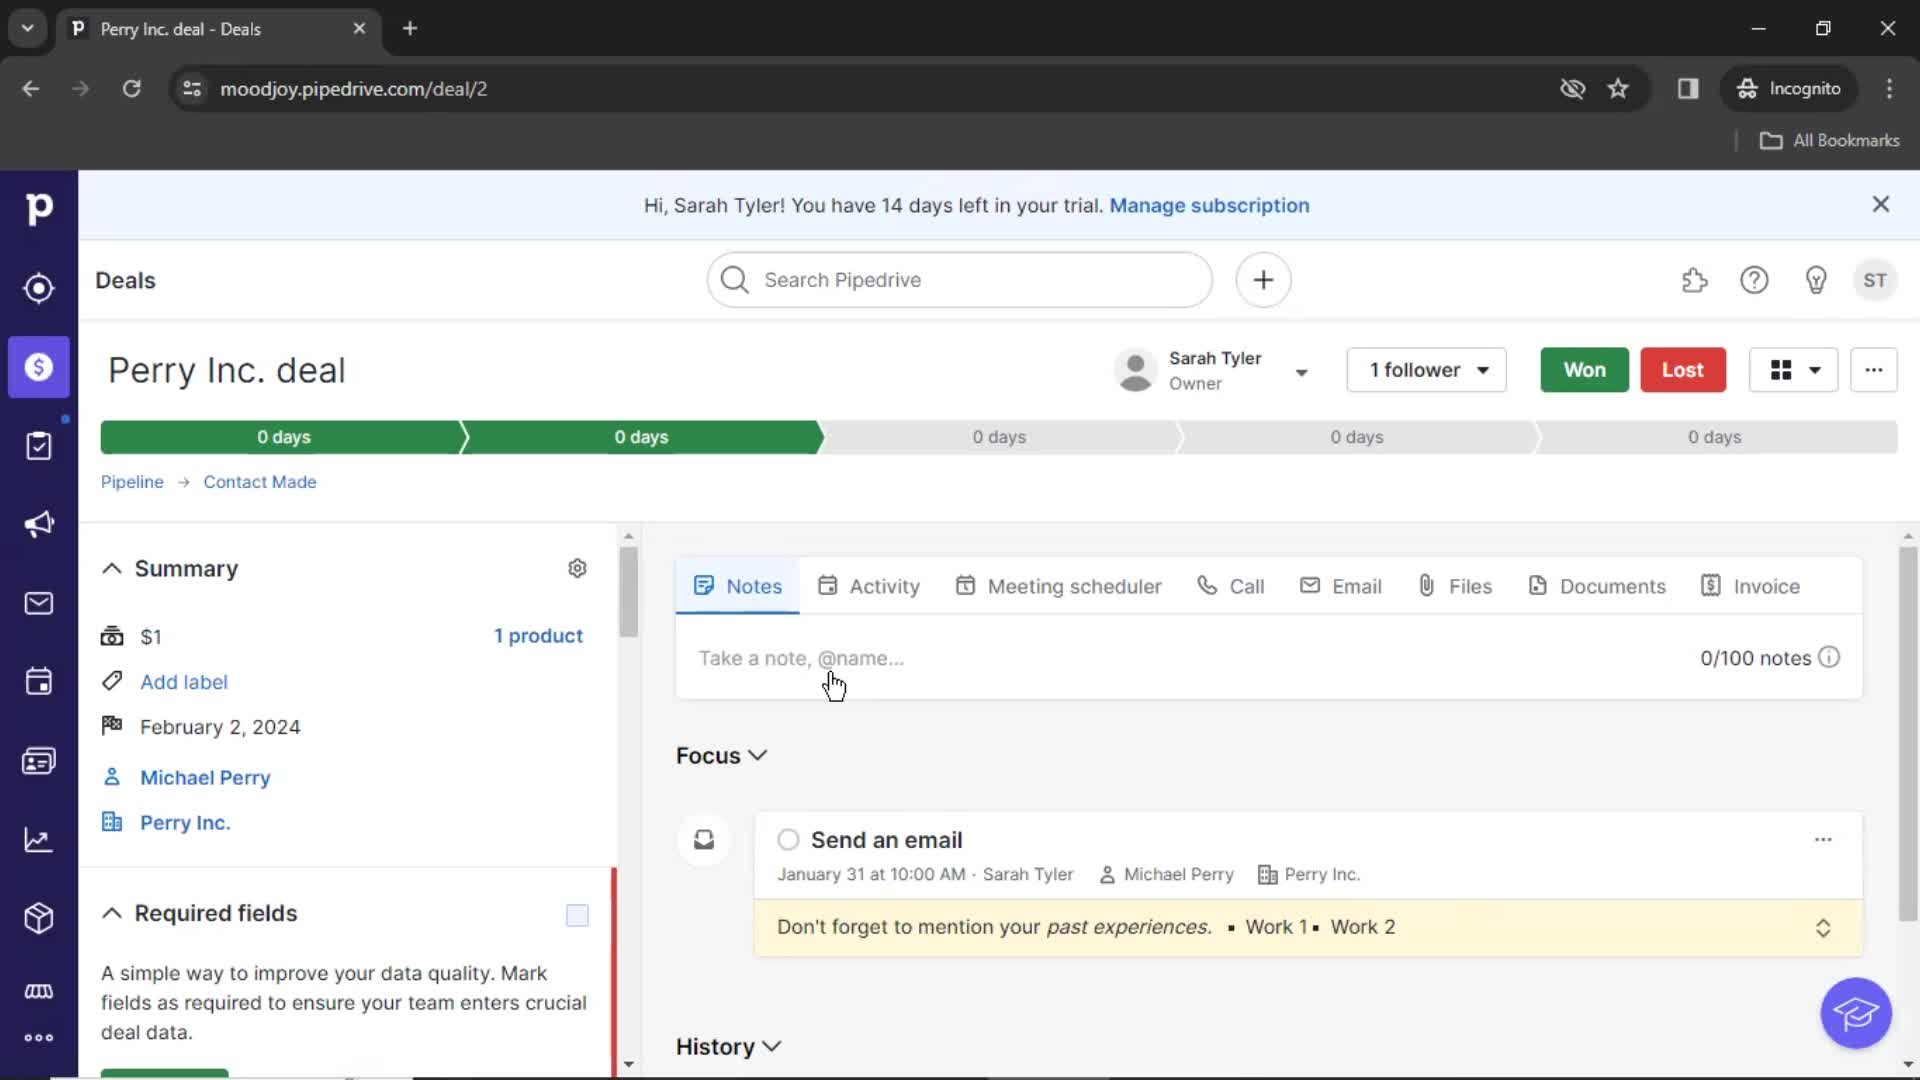
Task: Open Campaigns megaphone icon in sidebar
Action: pos(39,524)
